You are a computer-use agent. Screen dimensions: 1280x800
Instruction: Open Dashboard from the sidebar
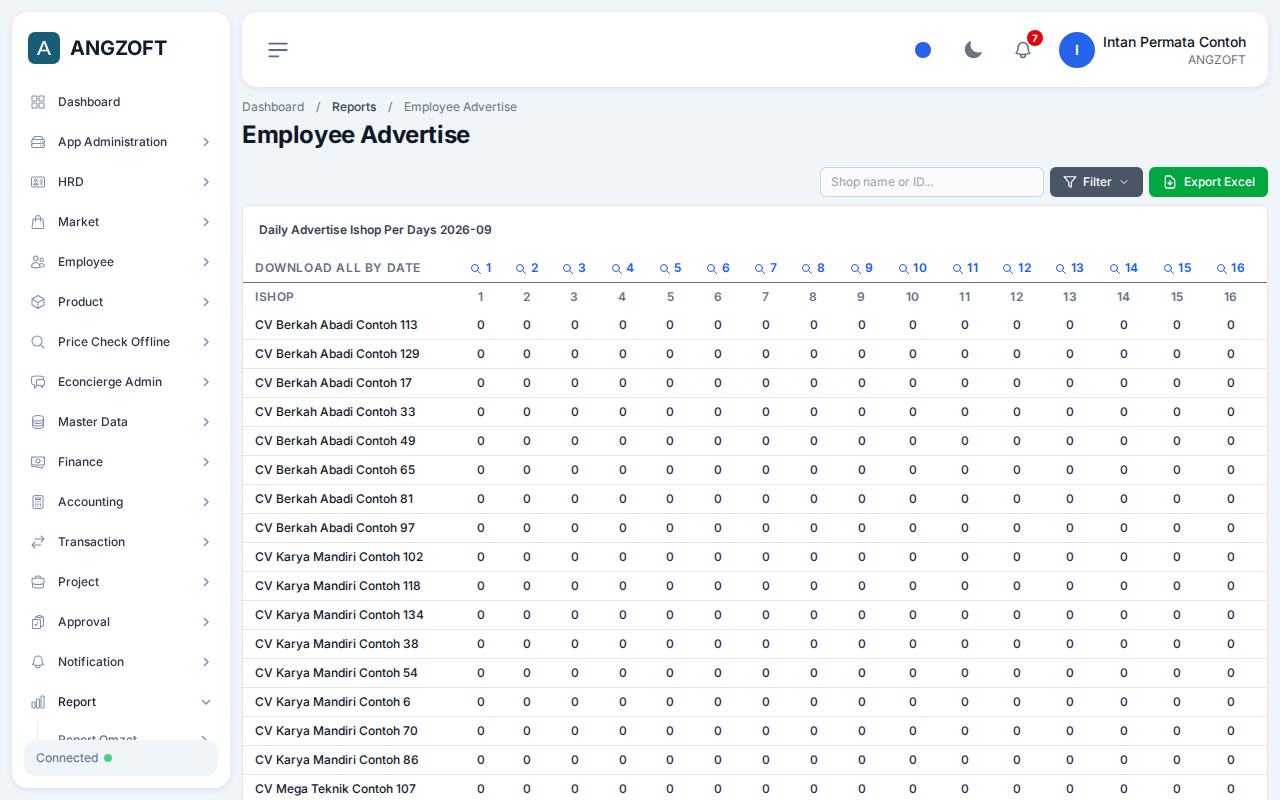point(121,102)
